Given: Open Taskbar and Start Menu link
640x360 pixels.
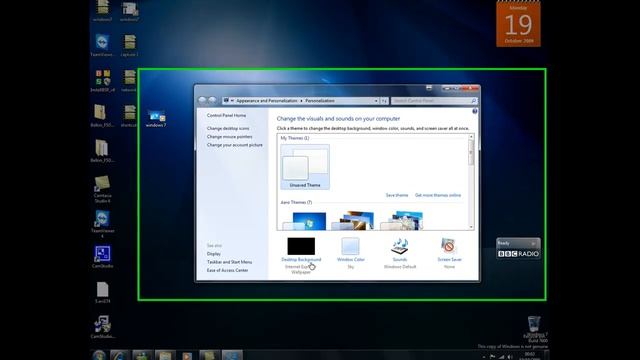Looking at the screenshot, I should point(229,262).
